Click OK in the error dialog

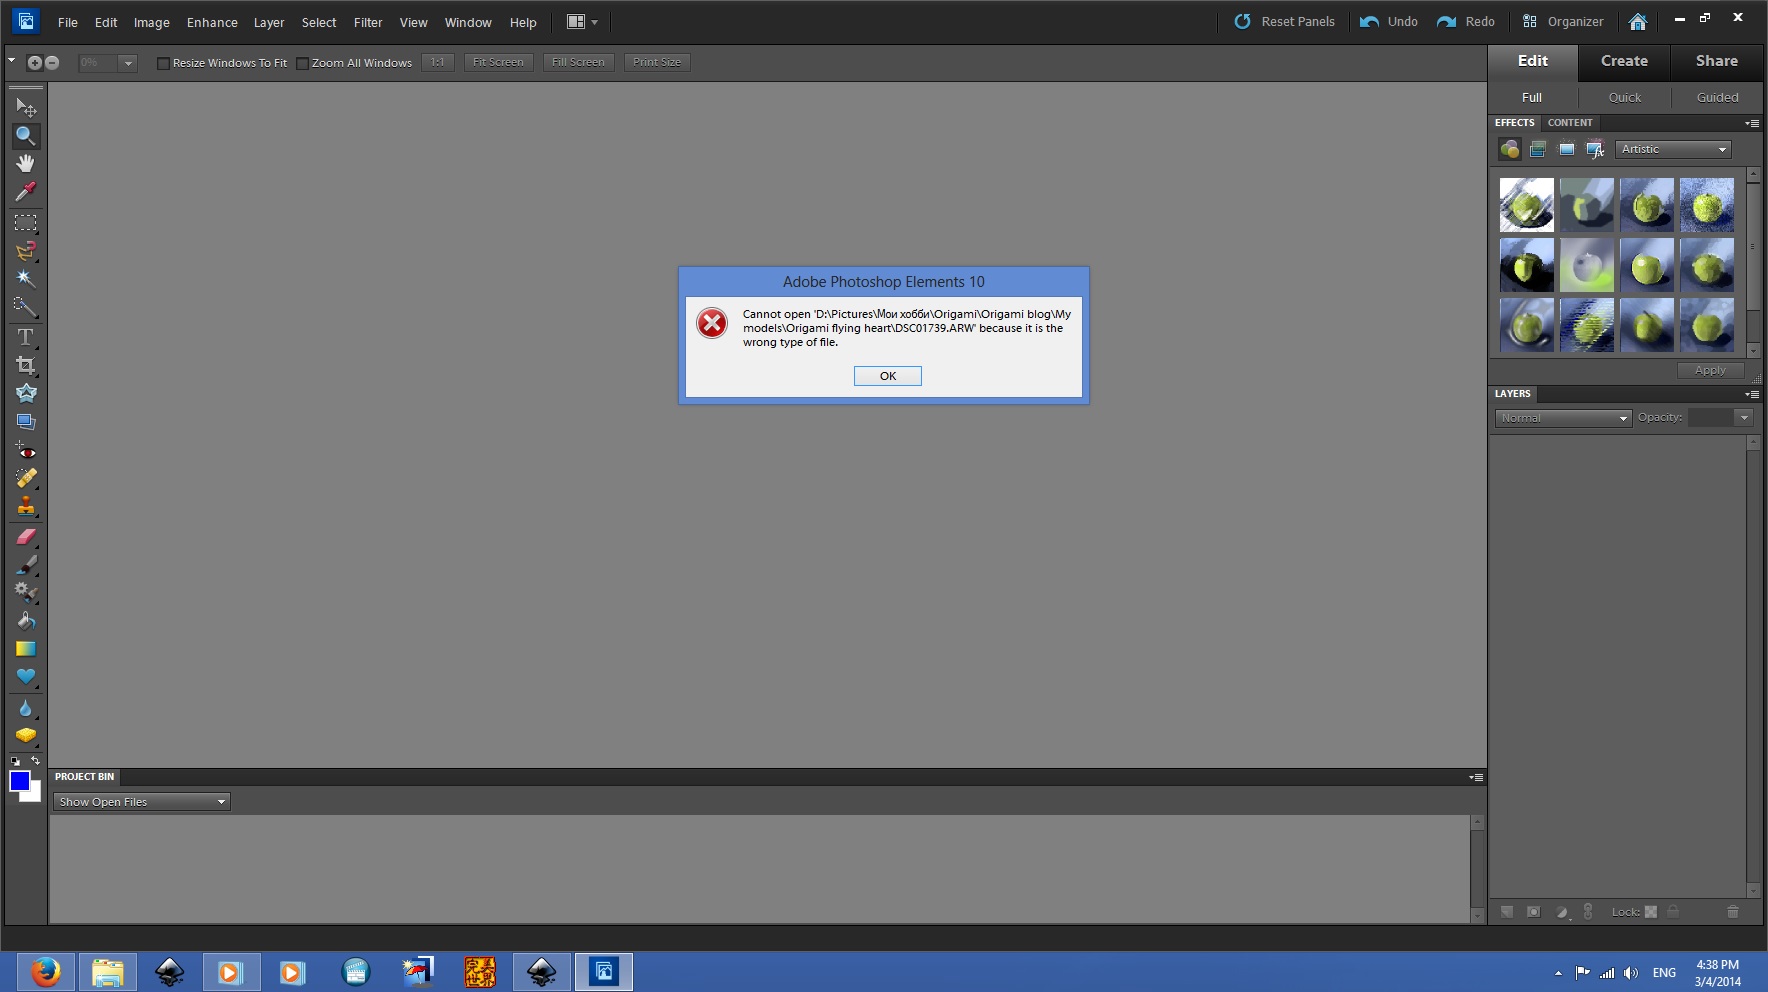[888, 376]
